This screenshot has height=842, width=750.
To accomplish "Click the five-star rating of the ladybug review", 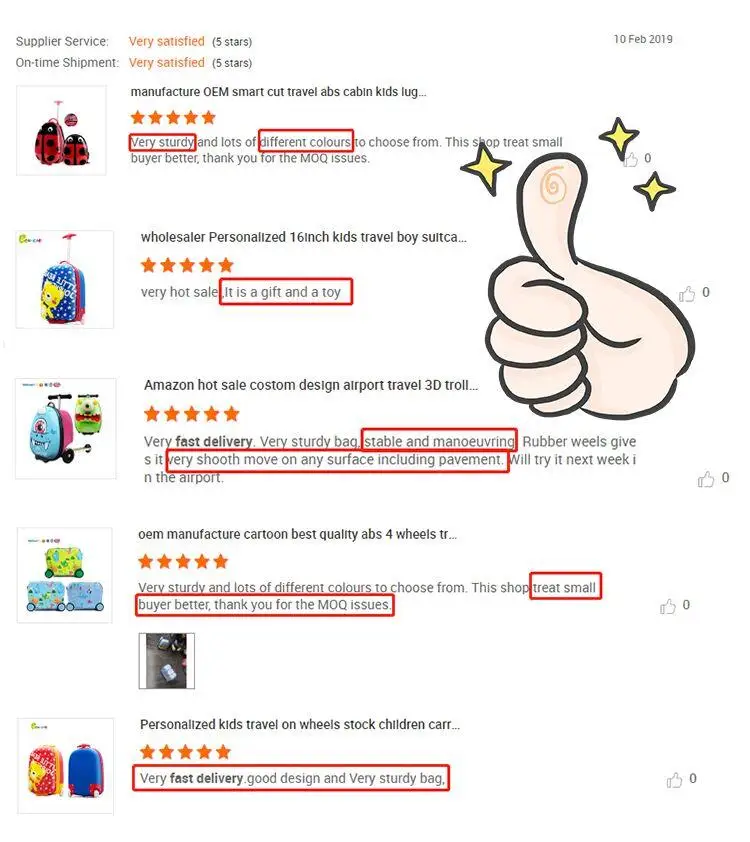I will coord(173,118).
